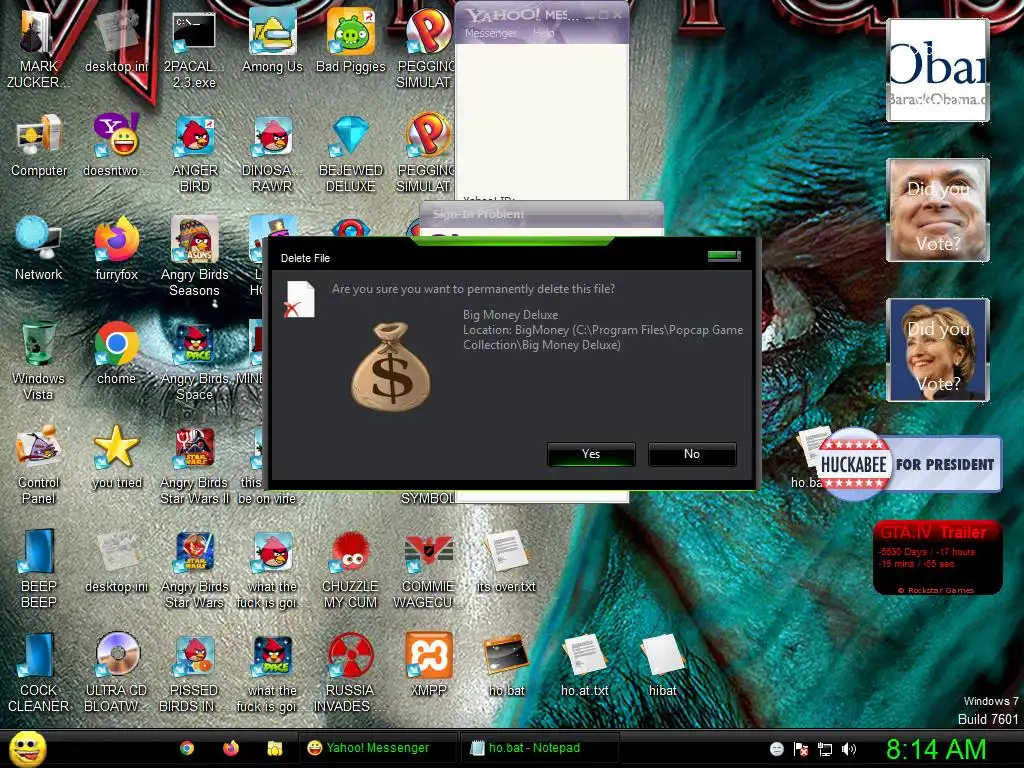This screenshot has height=768, width=1024.
Task: Click No in the Delete File dialog
Action: [692, 454]
